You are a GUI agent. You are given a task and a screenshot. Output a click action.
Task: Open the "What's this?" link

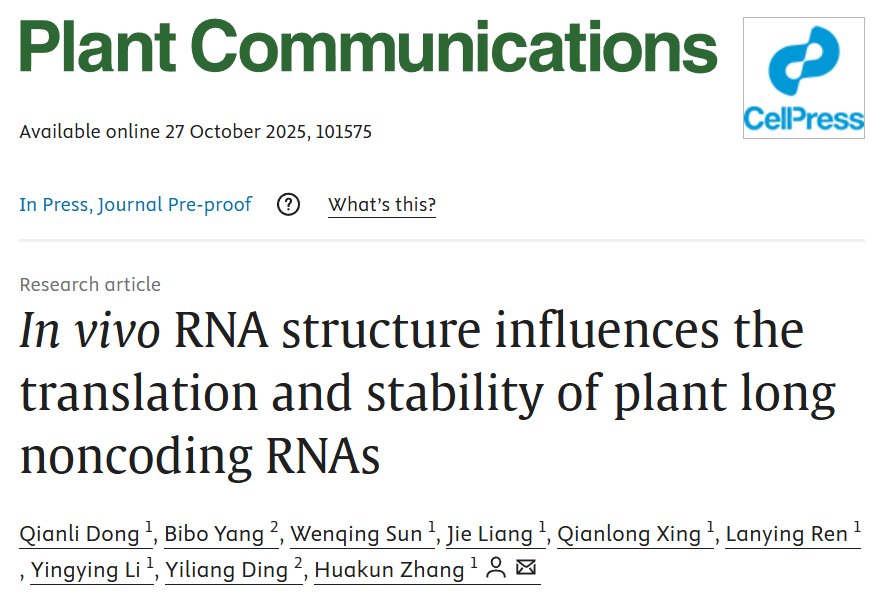click(382, 205)
